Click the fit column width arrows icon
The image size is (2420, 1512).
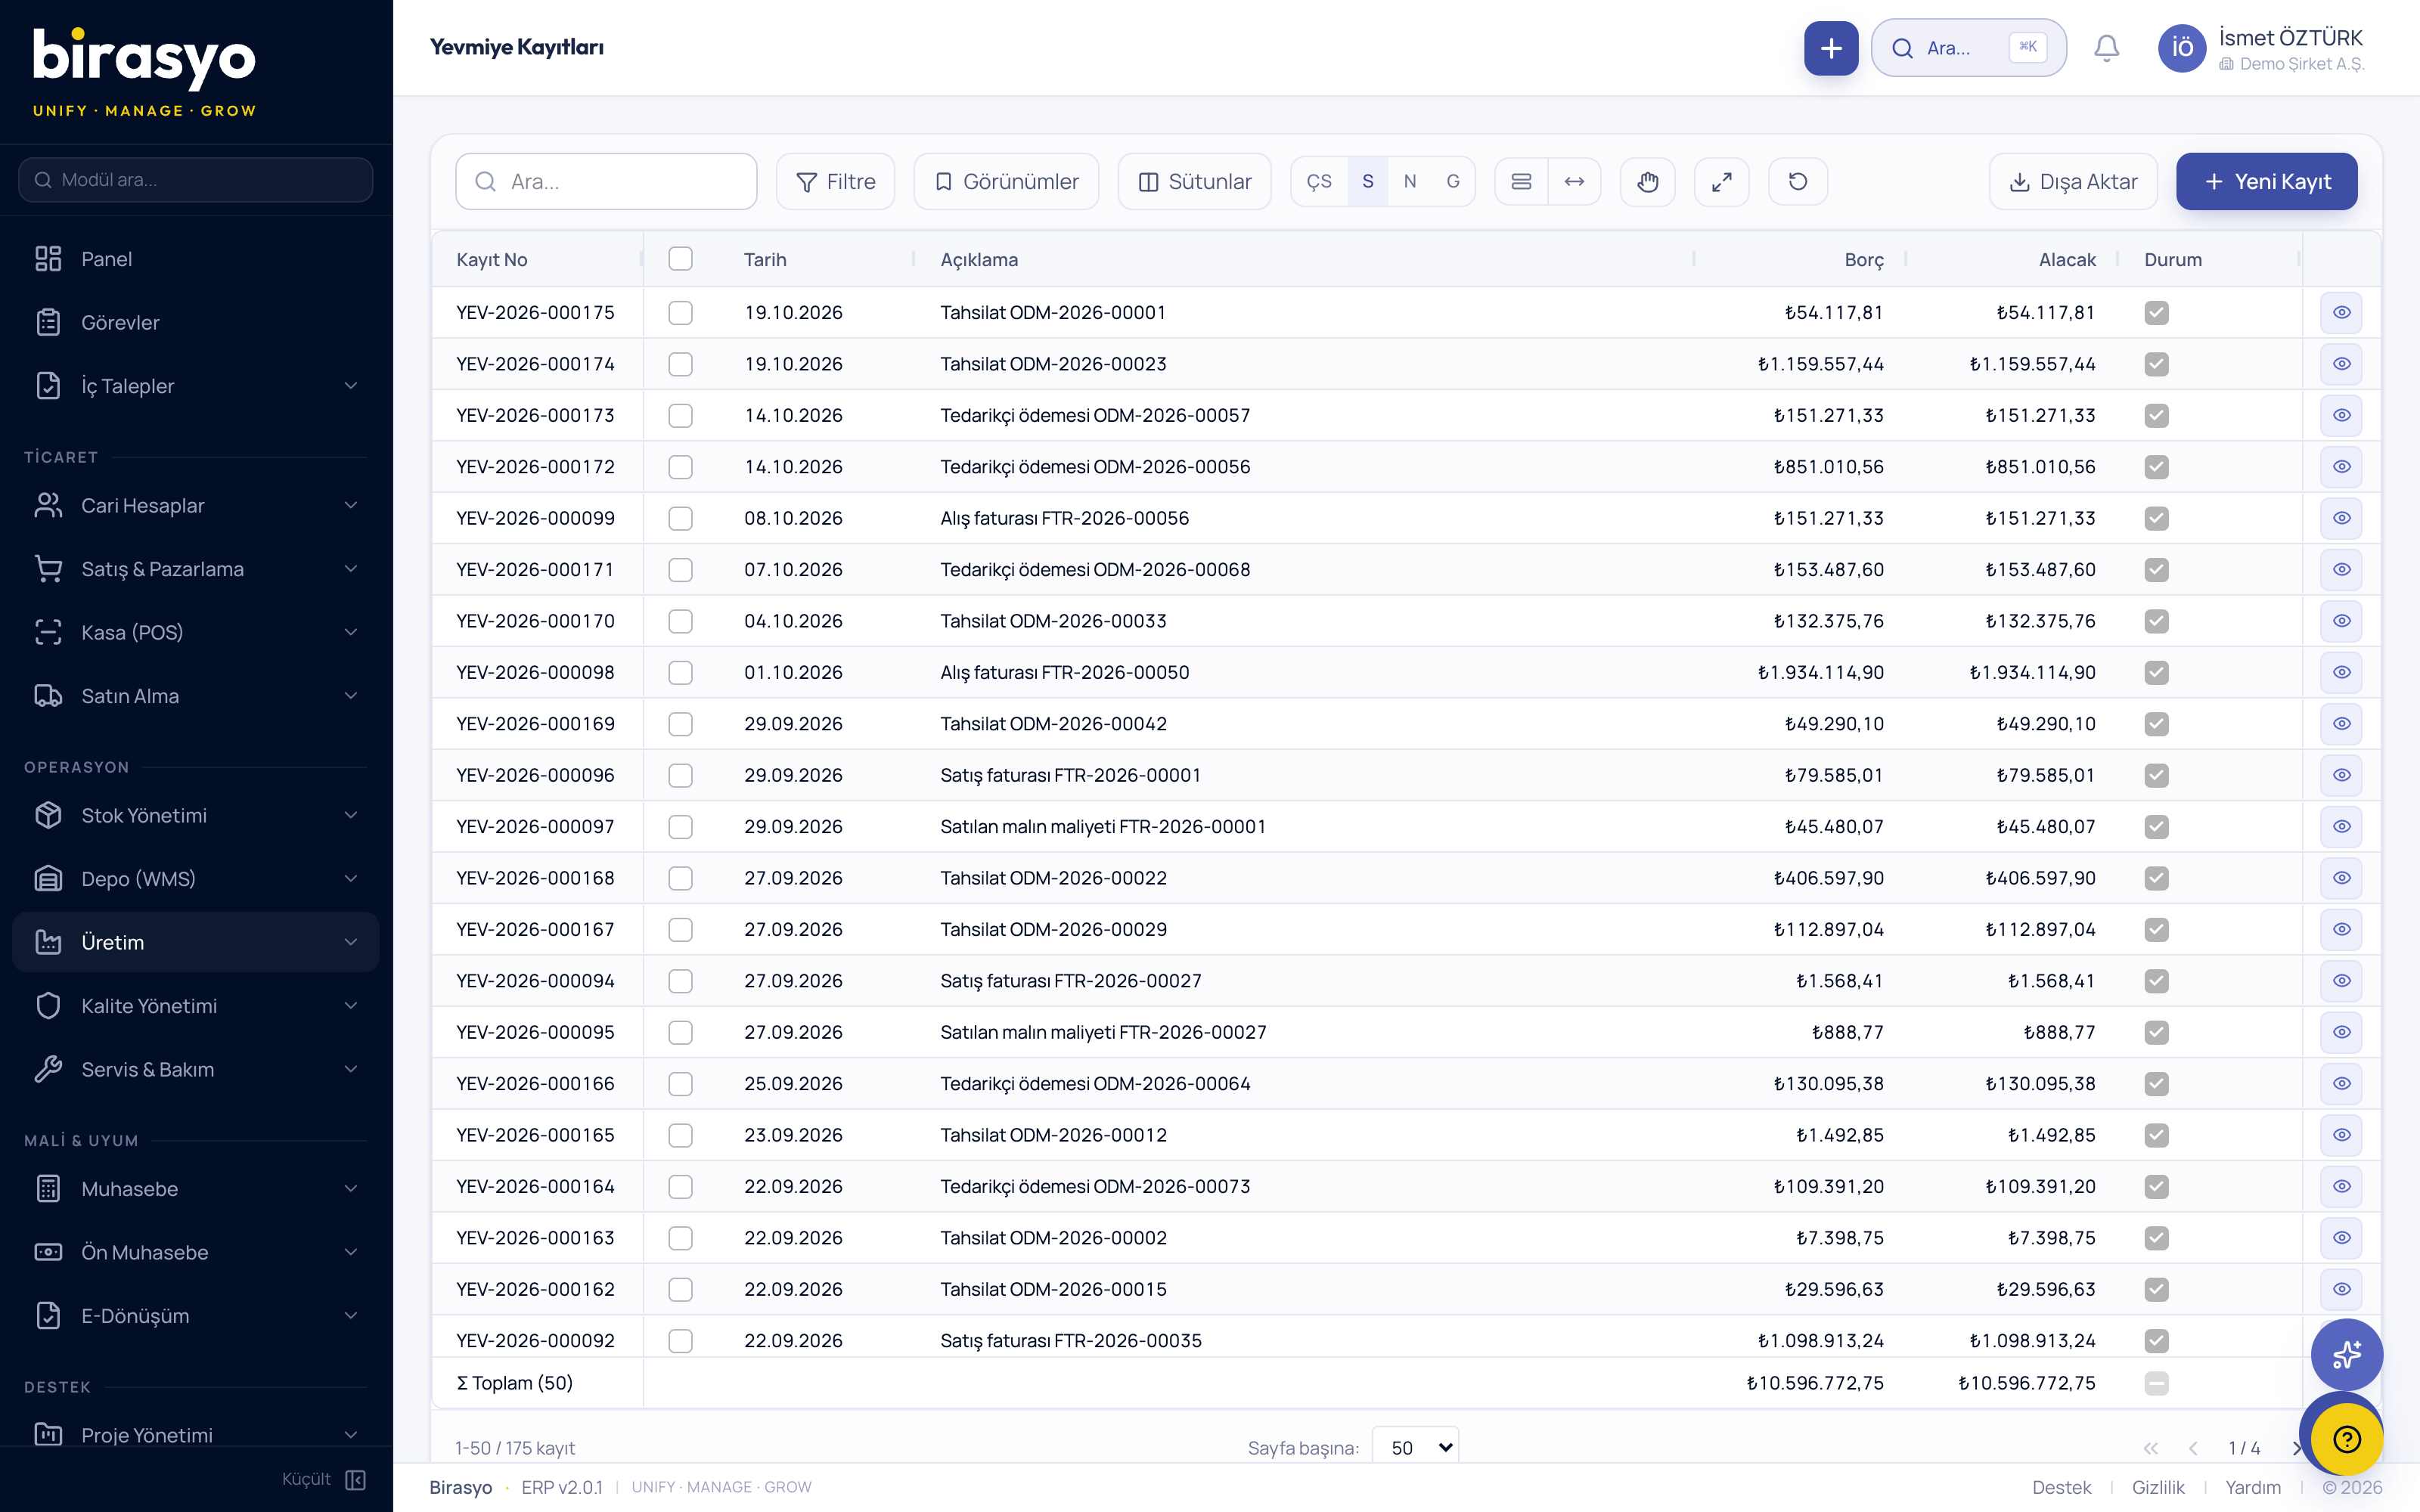[x=1574, y=181]
